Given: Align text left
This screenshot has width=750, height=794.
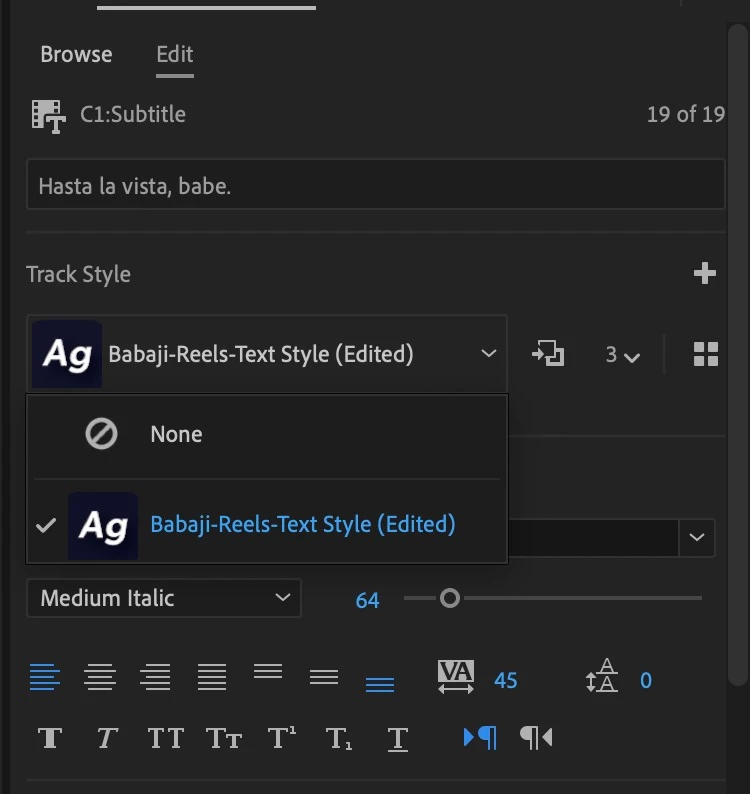Looking at the screenshot, I should (x=44, y=679).
